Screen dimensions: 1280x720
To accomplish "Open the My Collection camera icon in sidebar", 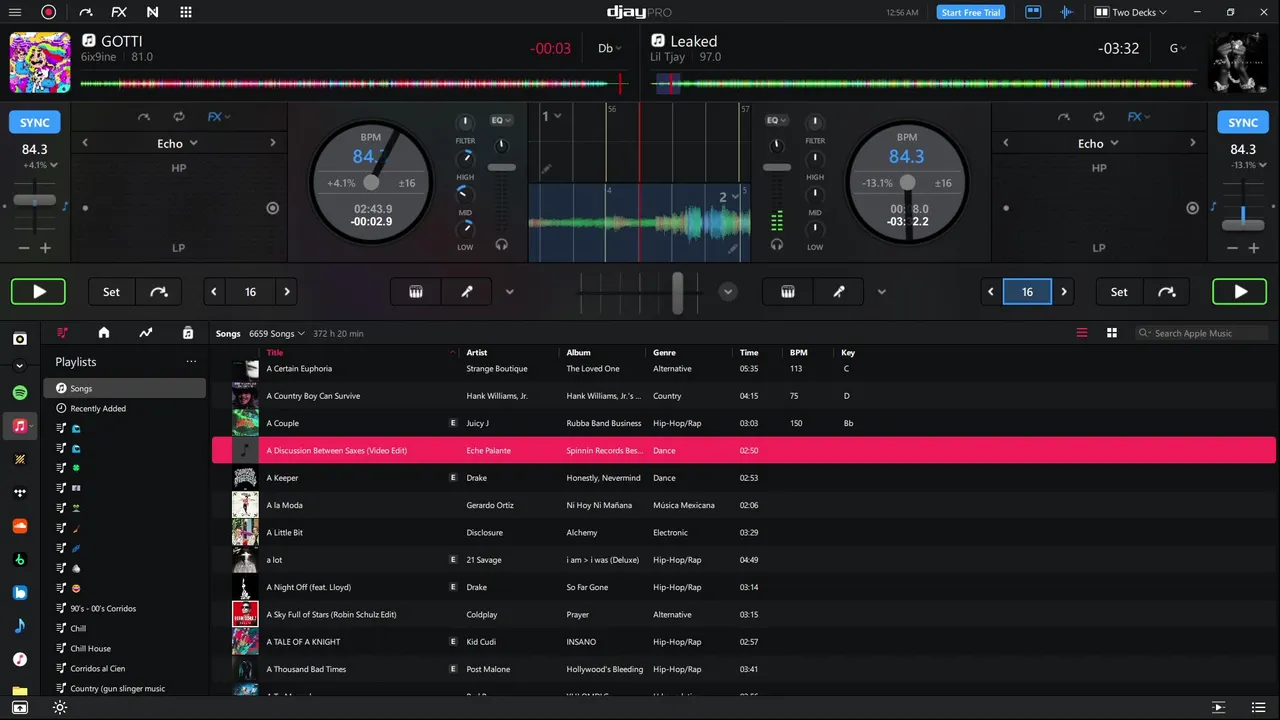I will click(19, 339).
